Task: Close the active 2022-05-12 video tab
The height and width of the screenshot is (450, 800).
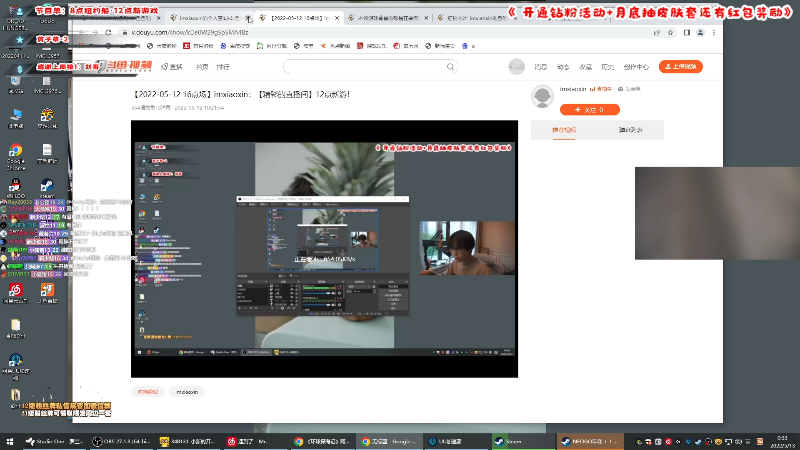Action: pos(337,18)
